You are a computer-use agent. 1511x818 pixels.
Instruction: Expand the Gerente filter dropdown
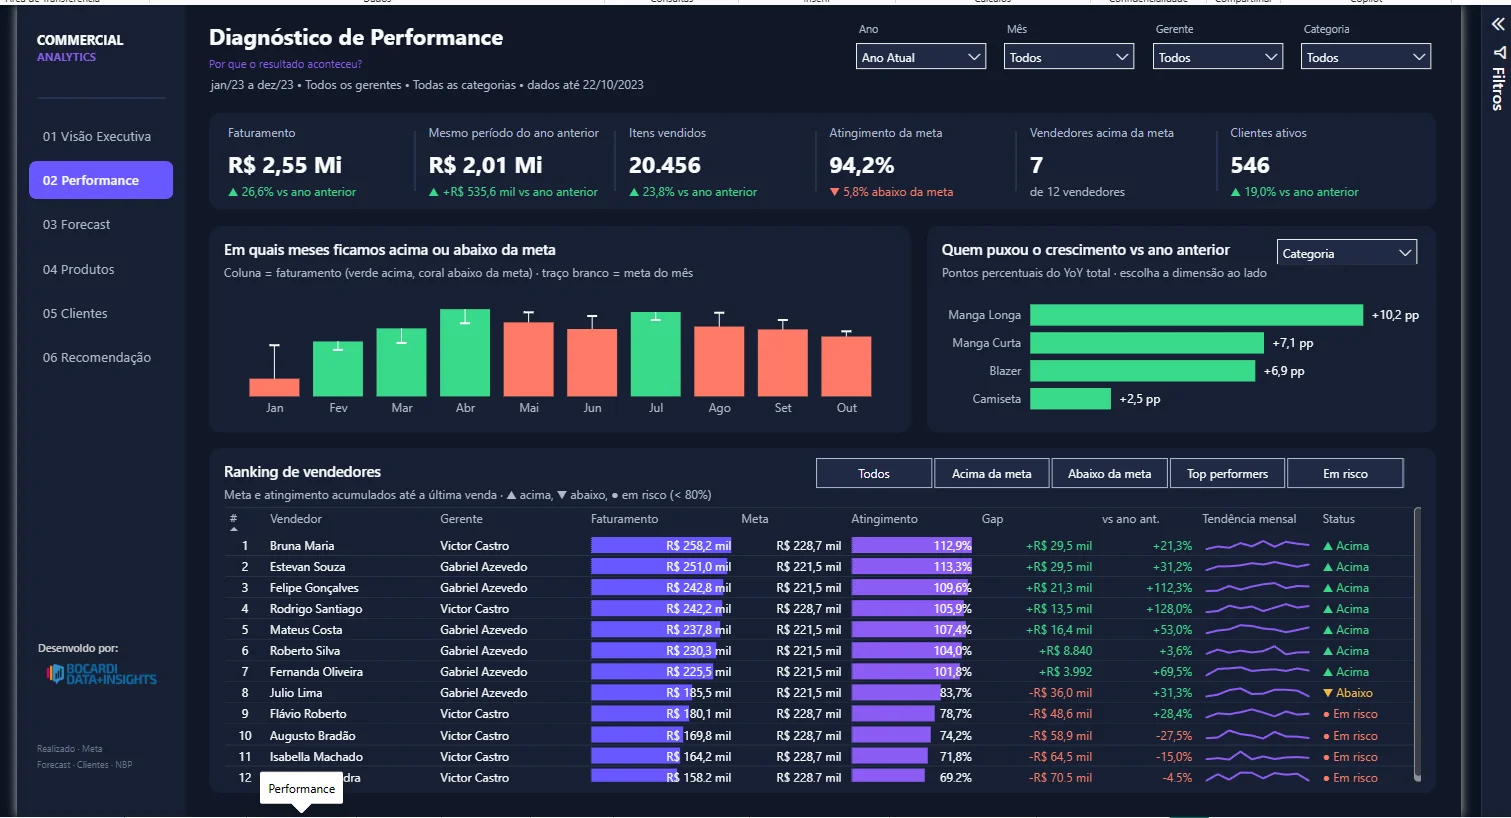click(1218, 57)
